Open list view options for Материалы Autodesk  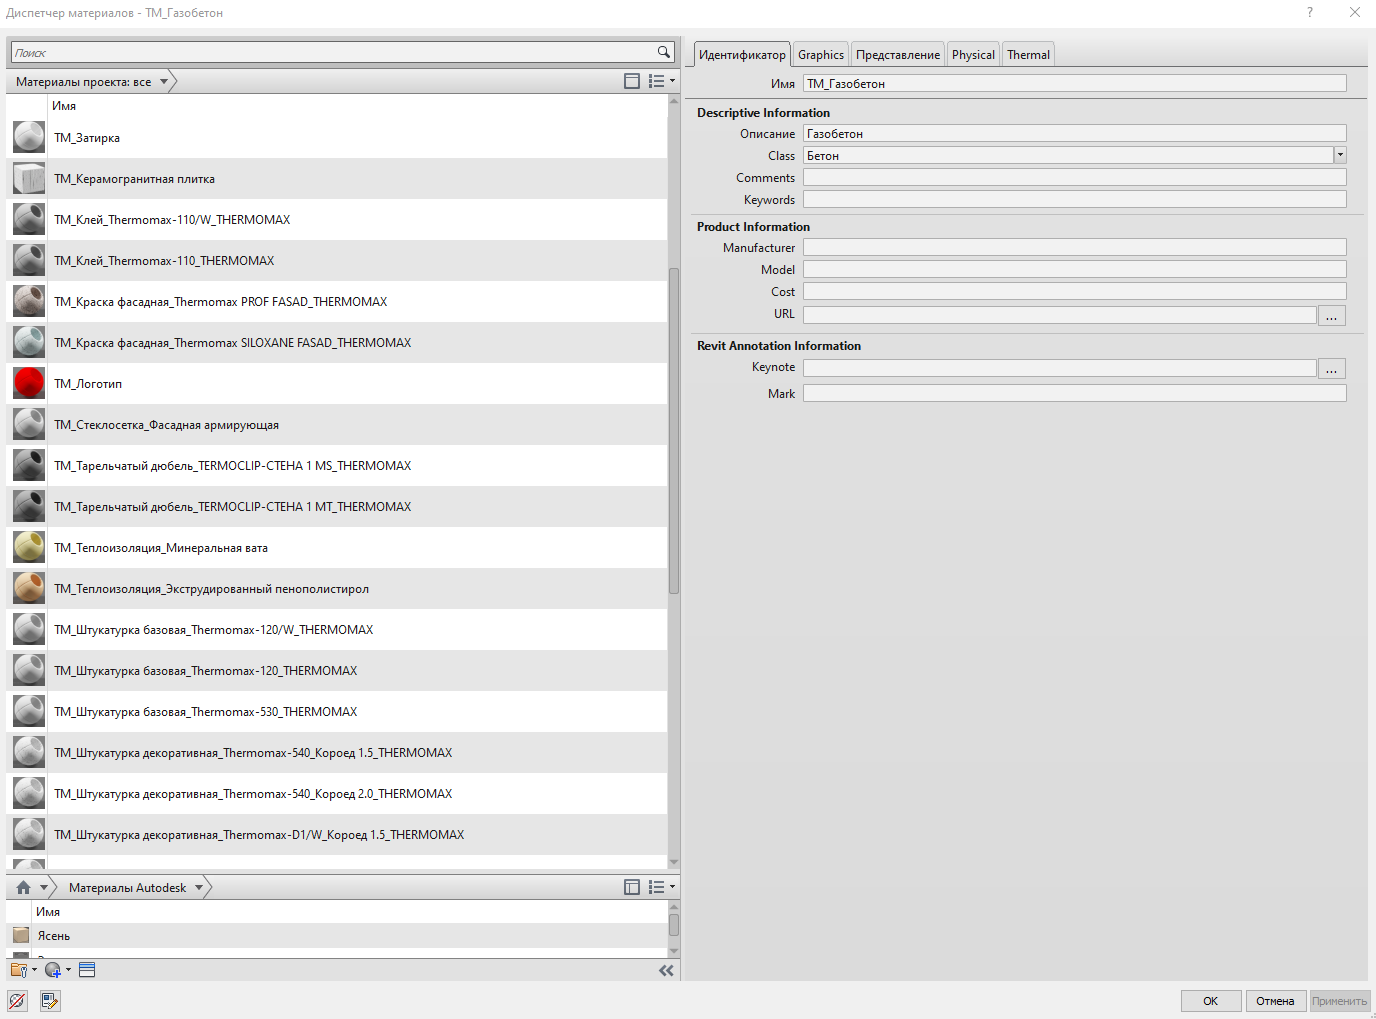[661, 887]
